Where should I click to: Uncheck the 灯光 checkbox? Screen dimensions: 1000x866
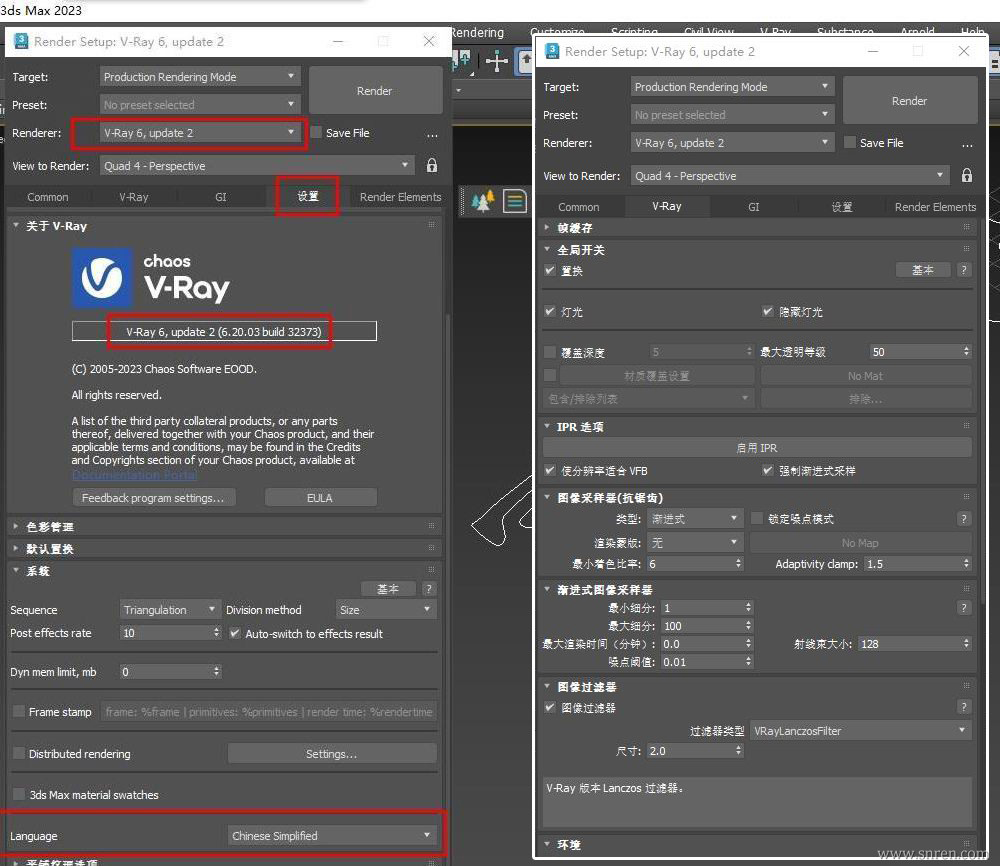[x=550, y=312]
